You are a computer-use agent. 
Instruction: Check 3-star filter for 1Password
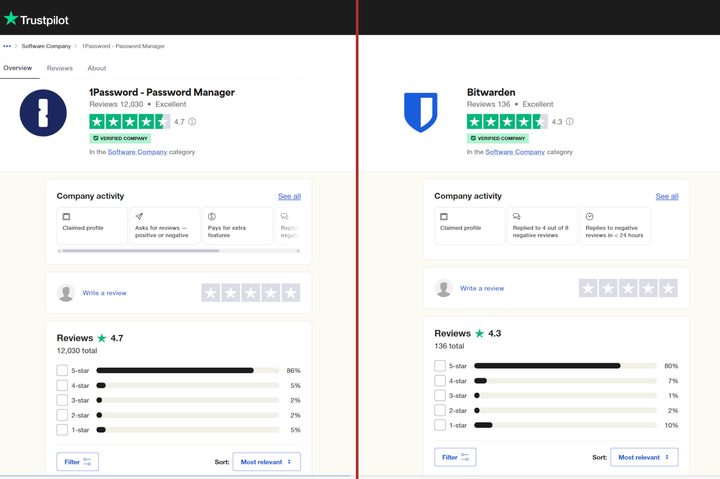pyautogui.click(x=62, y=400)
